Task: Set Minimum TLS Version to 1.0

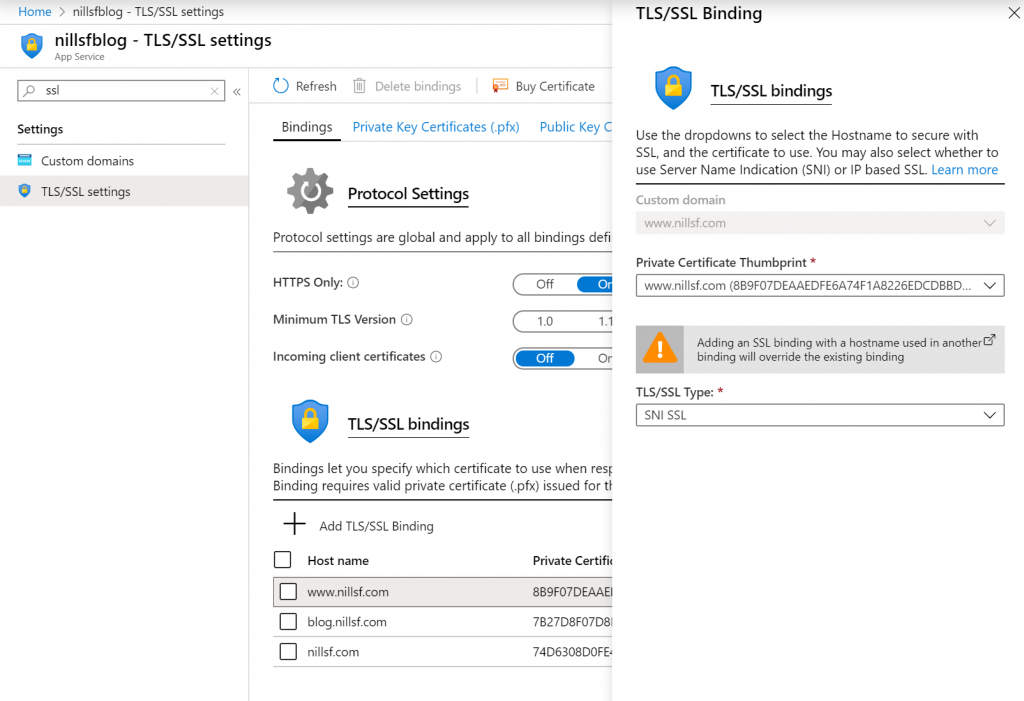Action: pos(545,321)
